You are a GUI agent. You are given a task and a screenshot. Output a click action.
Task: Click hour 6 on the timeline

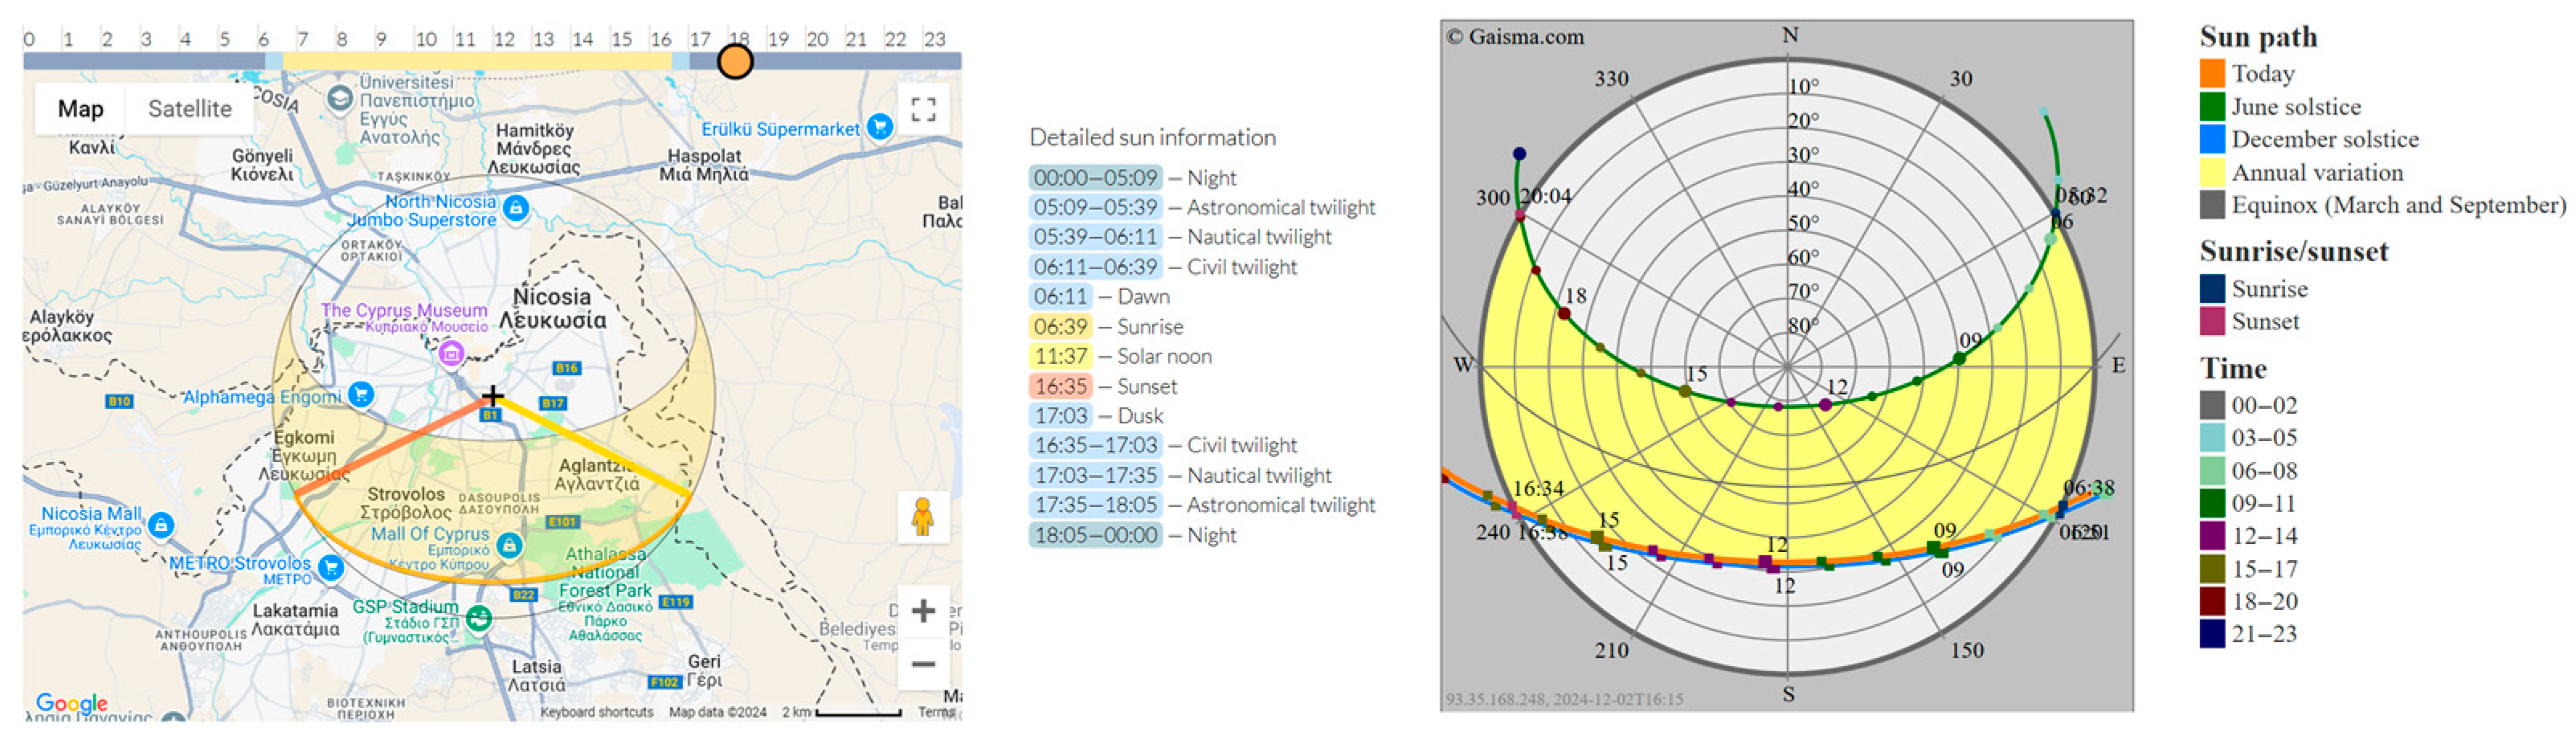pos(263,39)
